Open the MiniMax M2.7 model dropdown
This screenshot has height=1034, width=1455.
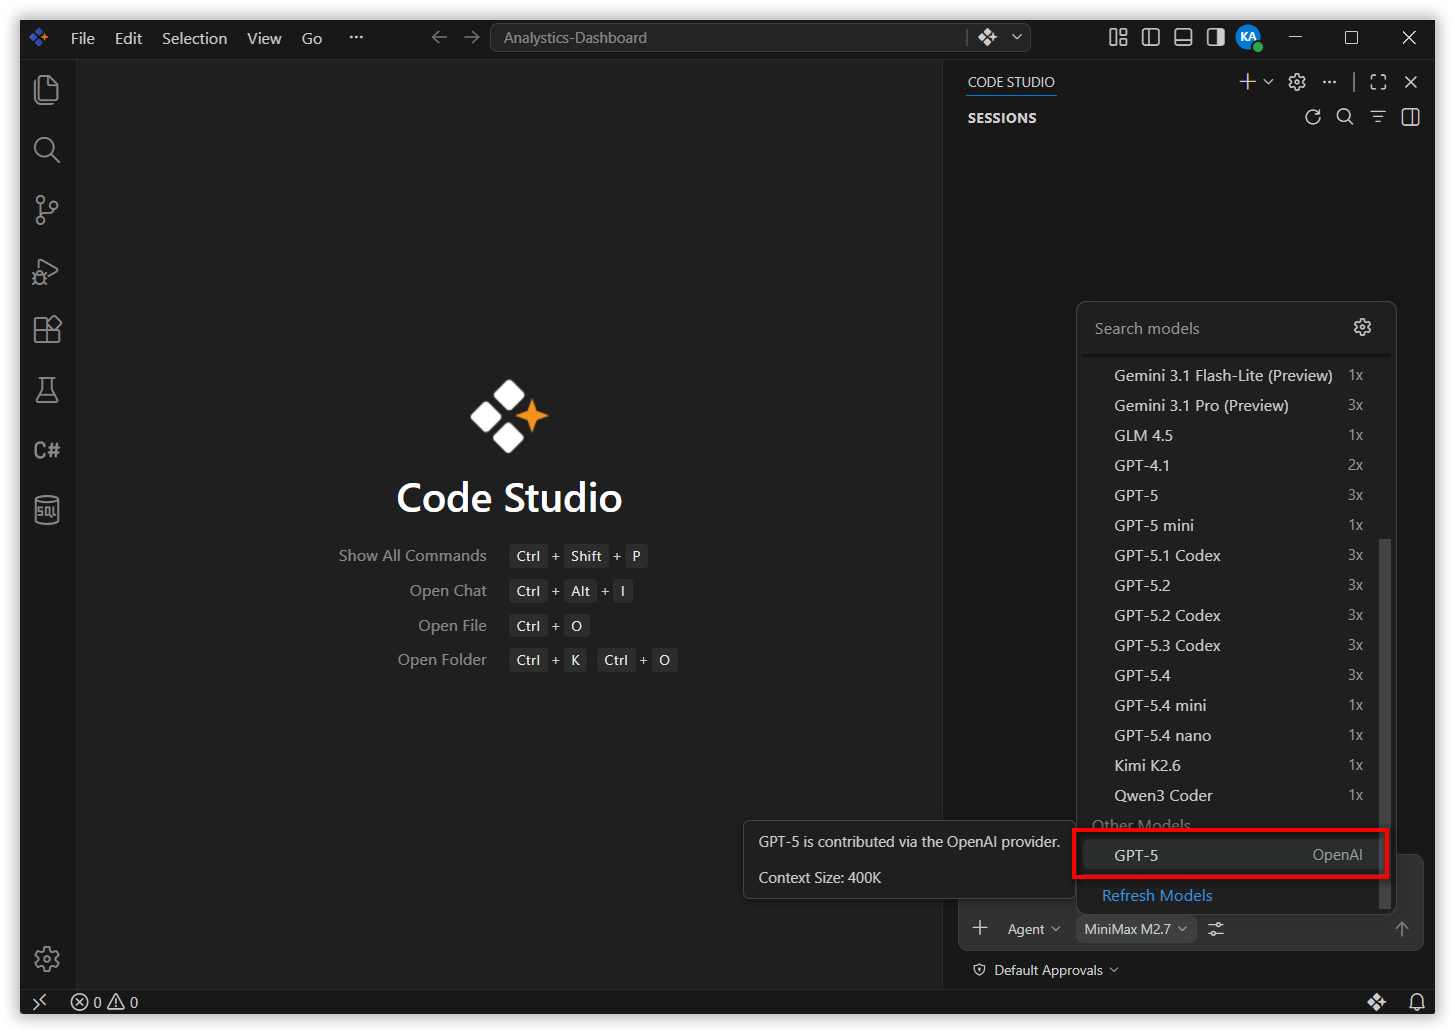click(x=1136, y=929)
